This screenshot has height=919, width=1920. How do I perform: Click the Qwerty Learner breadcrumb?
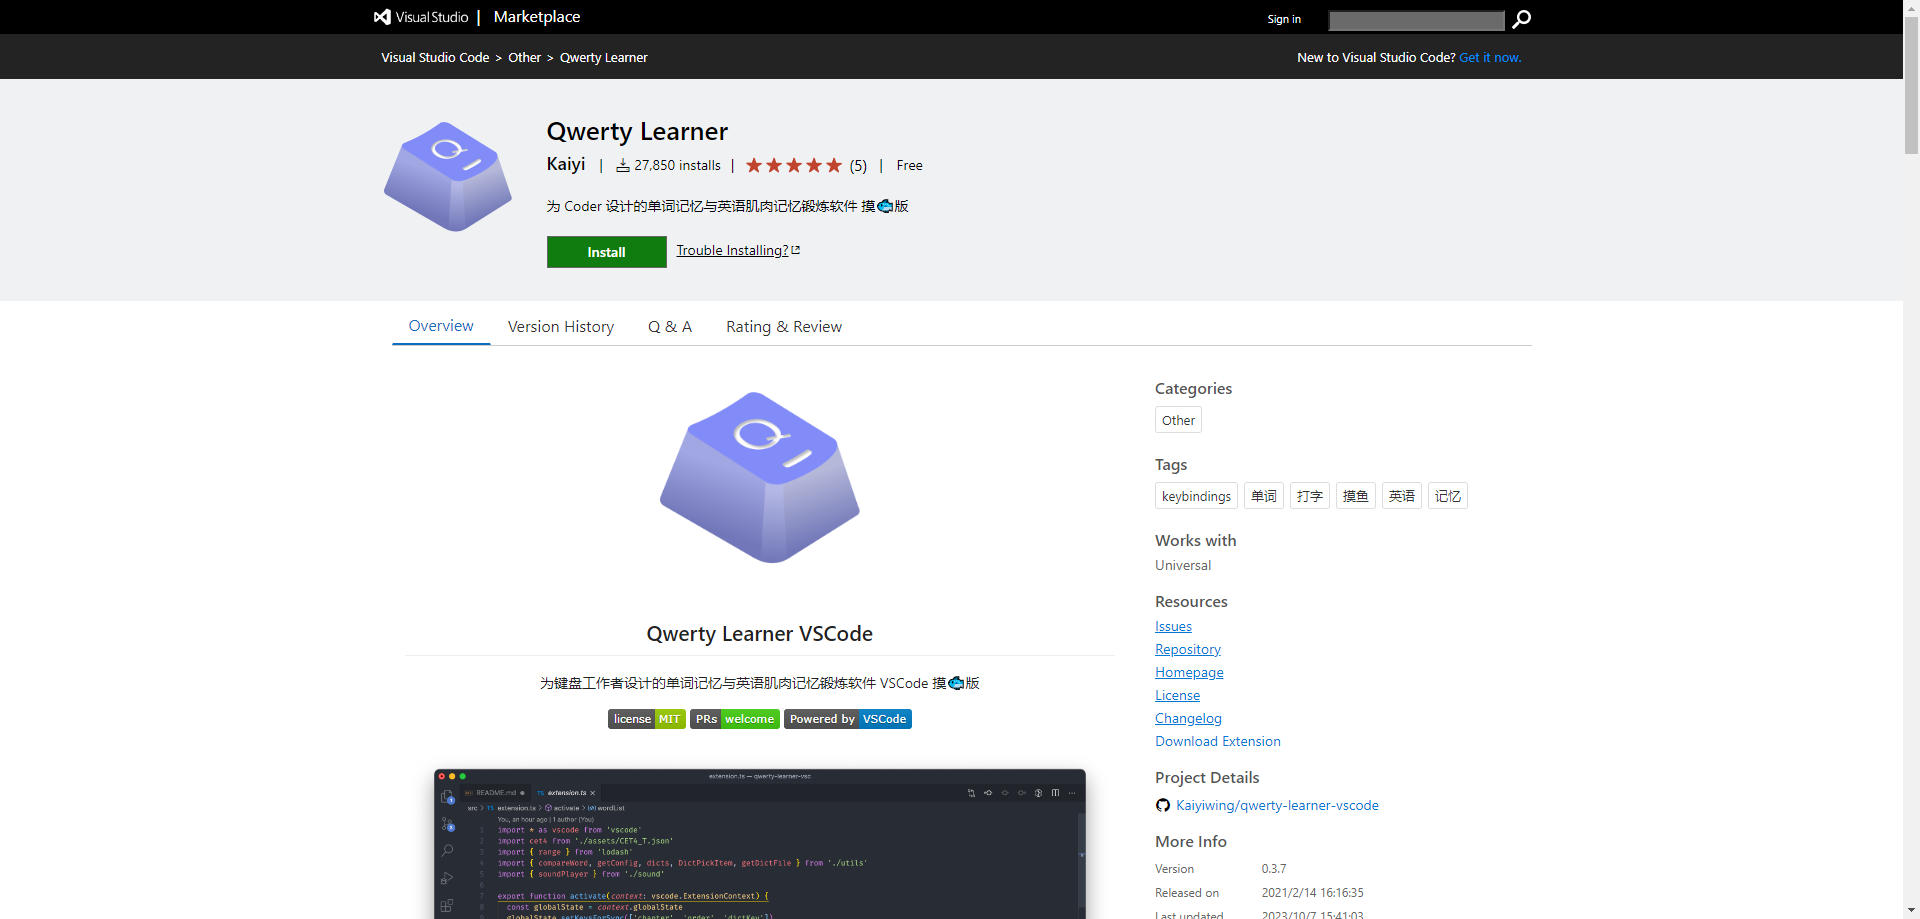pos(604,58)
